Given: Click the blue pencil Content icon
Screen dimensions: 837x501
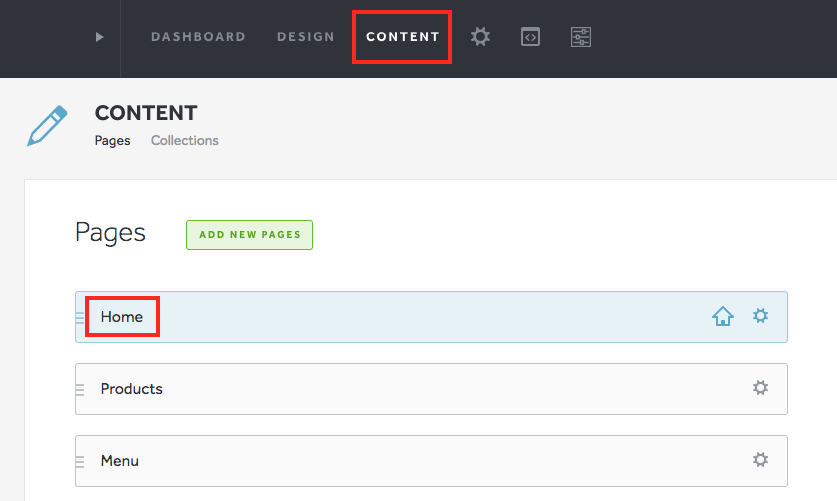Looking at the screenshot, I should click(48, 125).
